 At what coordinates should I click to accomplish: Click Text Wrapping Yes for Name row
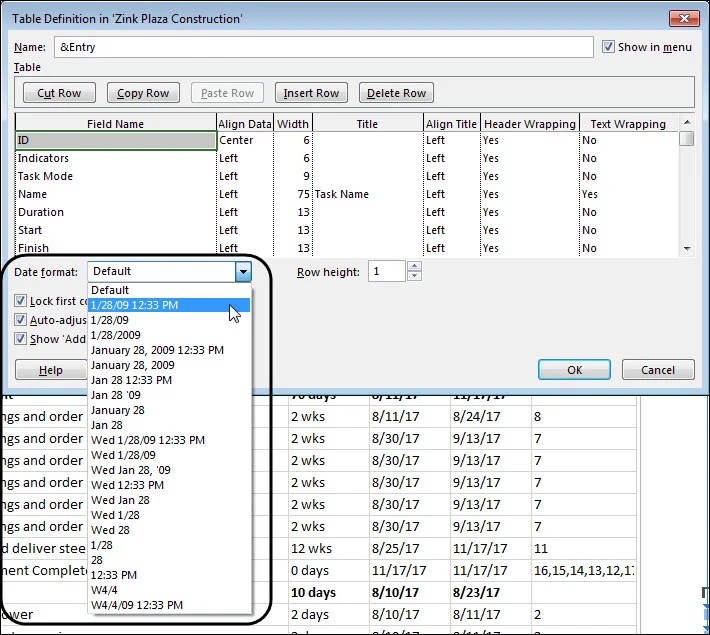[628, 194]
